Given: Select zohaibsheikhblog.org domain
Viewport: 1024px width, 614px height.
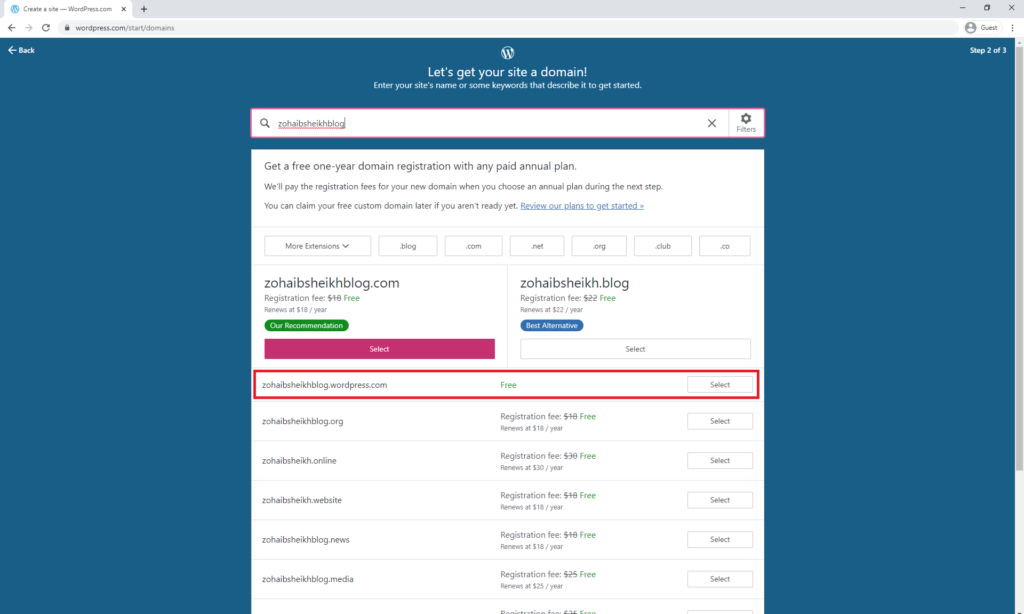Looking at the screenshot, I should pos(720,421).
